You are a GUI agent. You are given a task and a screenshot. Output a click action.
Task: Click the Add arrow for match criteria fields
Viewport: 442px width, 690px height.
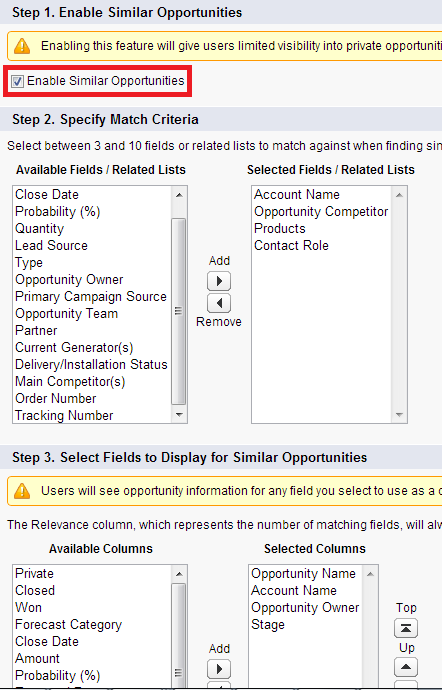click(x=219, y=281)
